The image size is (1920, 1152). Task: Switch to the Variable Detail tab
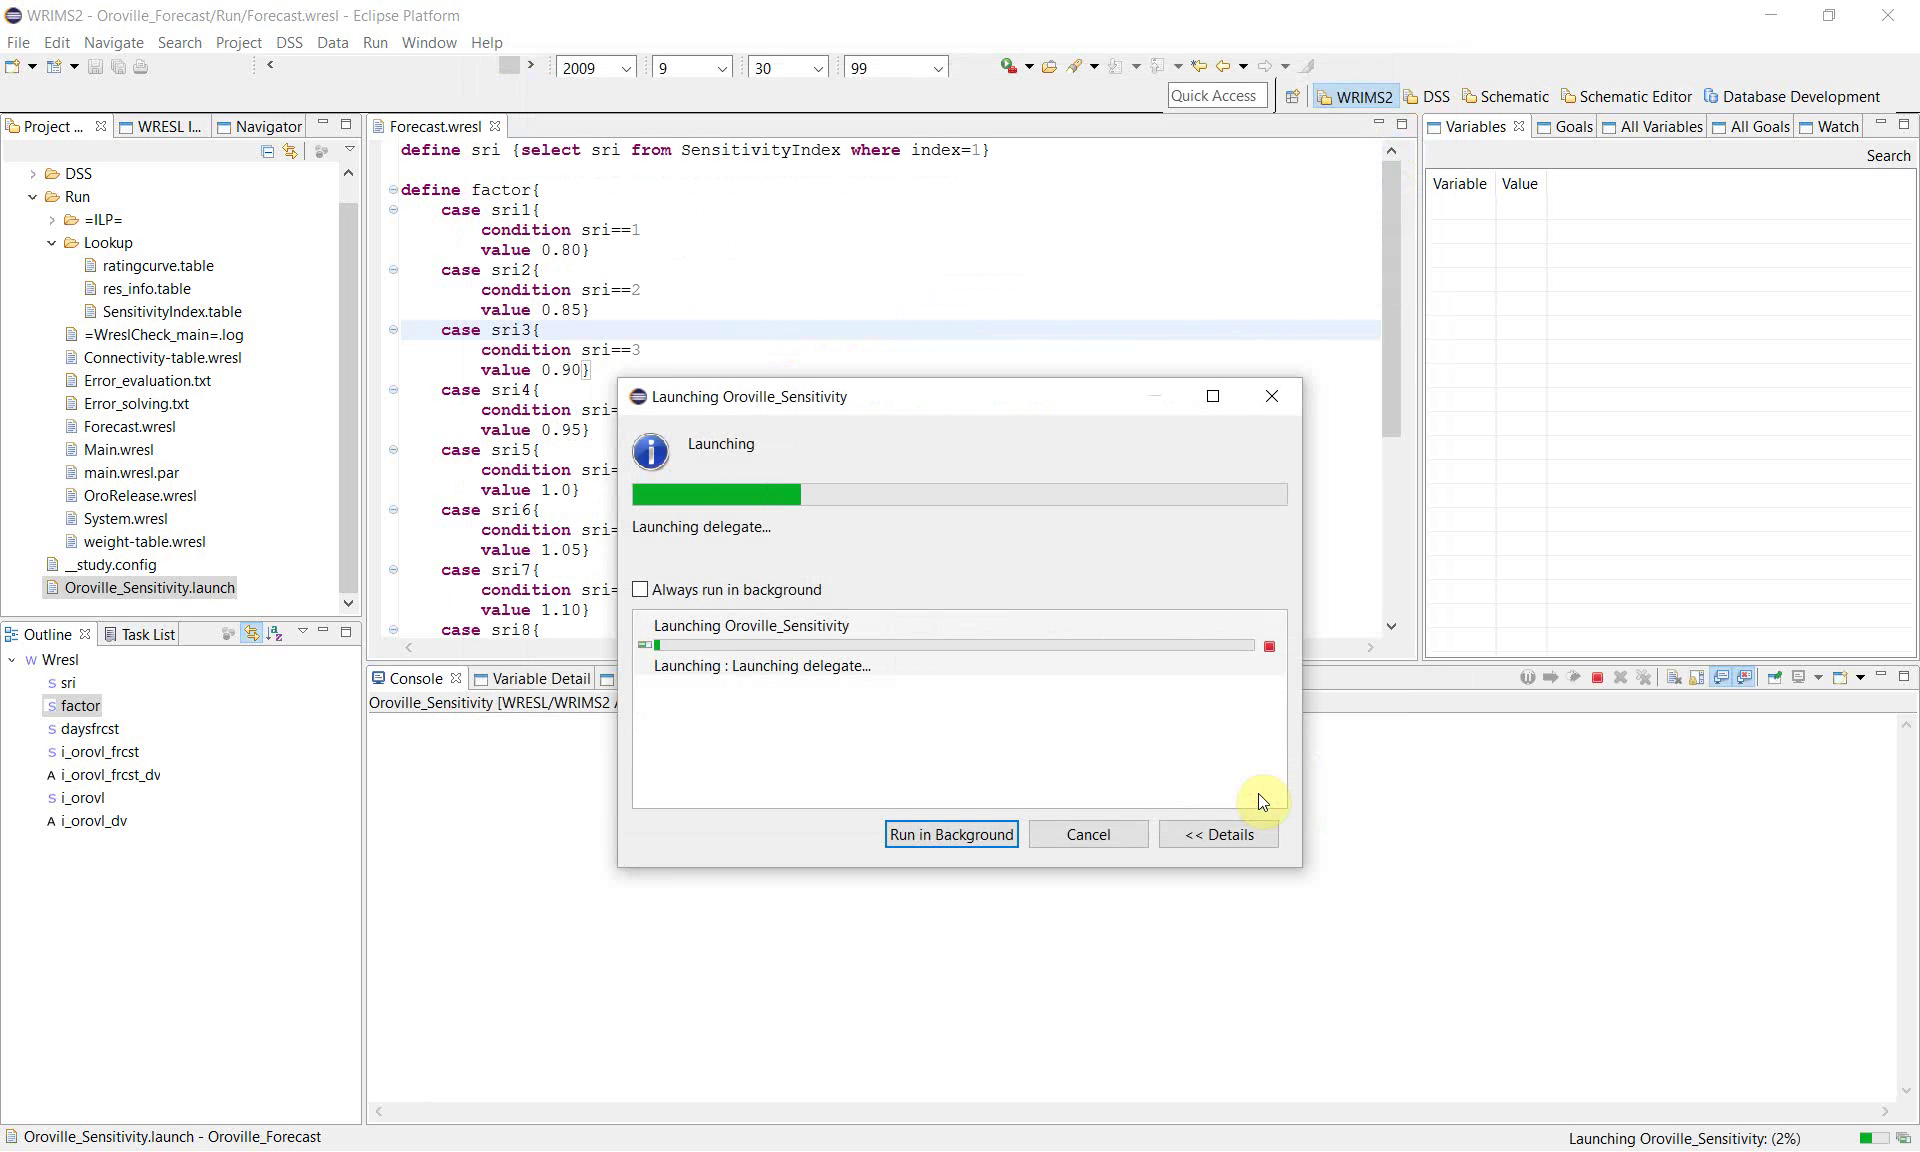(x=532, y=679)
